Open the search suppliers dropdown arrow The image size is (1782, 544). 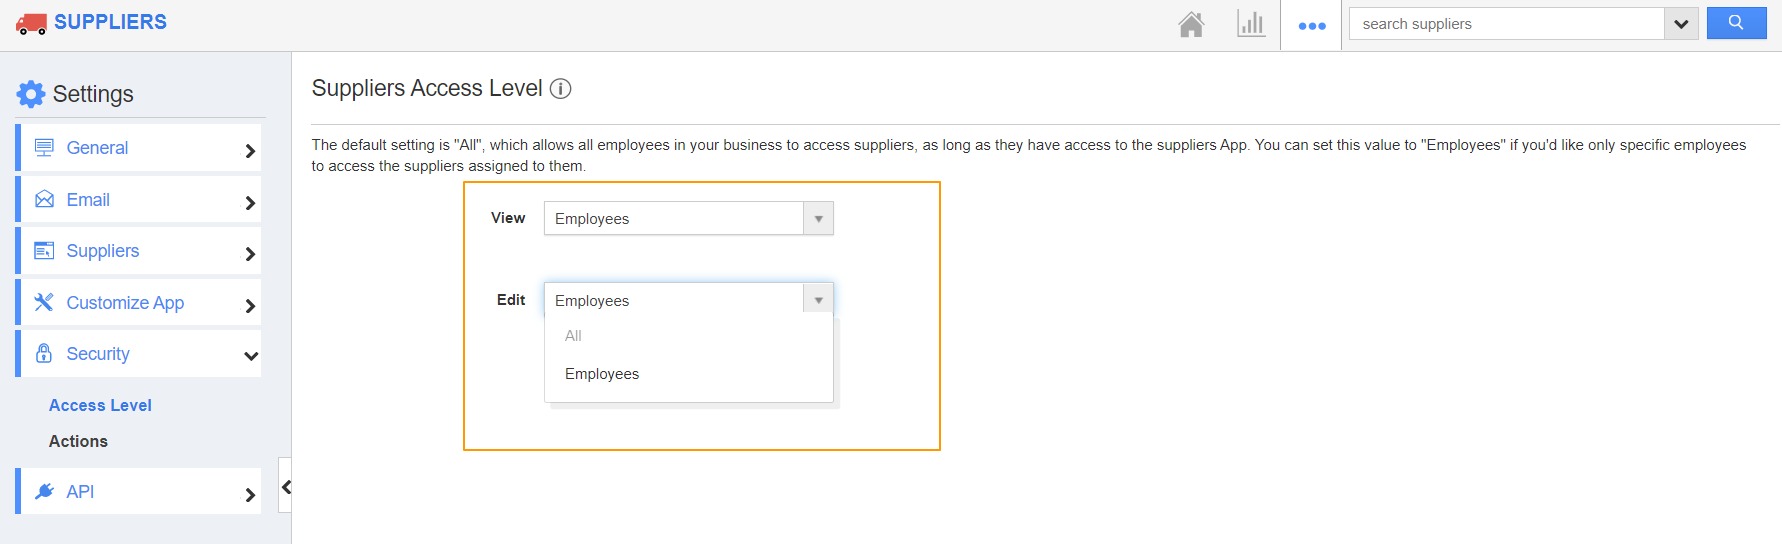[1681, 24]
